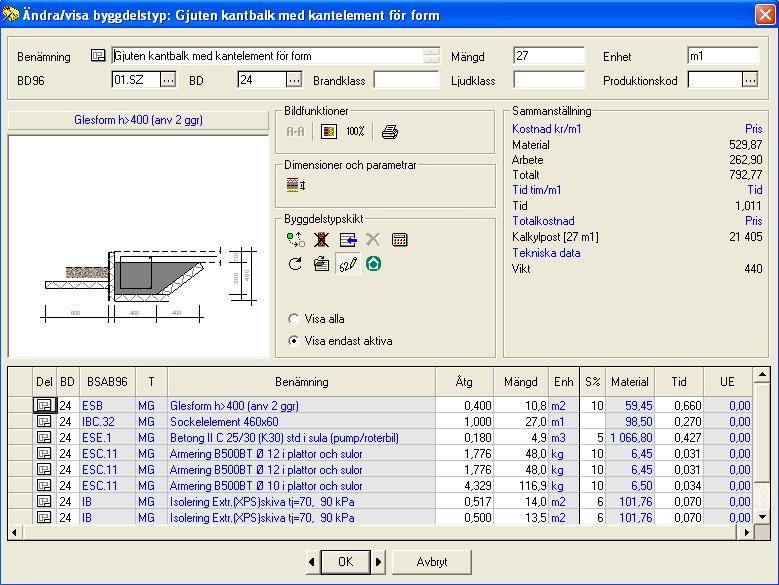This screenshot has width=779, height=585.
Task: Click the Kostnad kr/m1 link
Action: pos(546,129)
